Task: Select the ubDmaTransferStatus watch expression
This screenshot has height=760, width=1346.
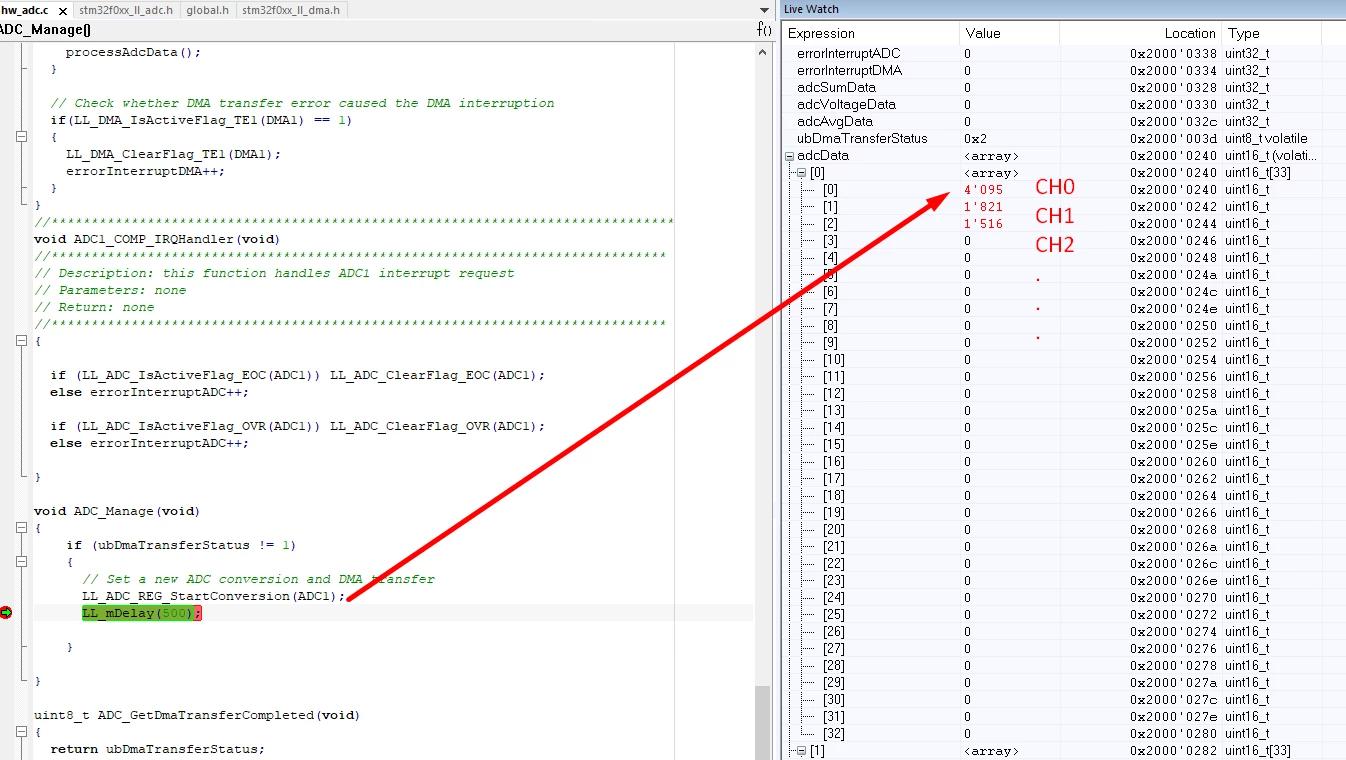Action: point(862,138)
